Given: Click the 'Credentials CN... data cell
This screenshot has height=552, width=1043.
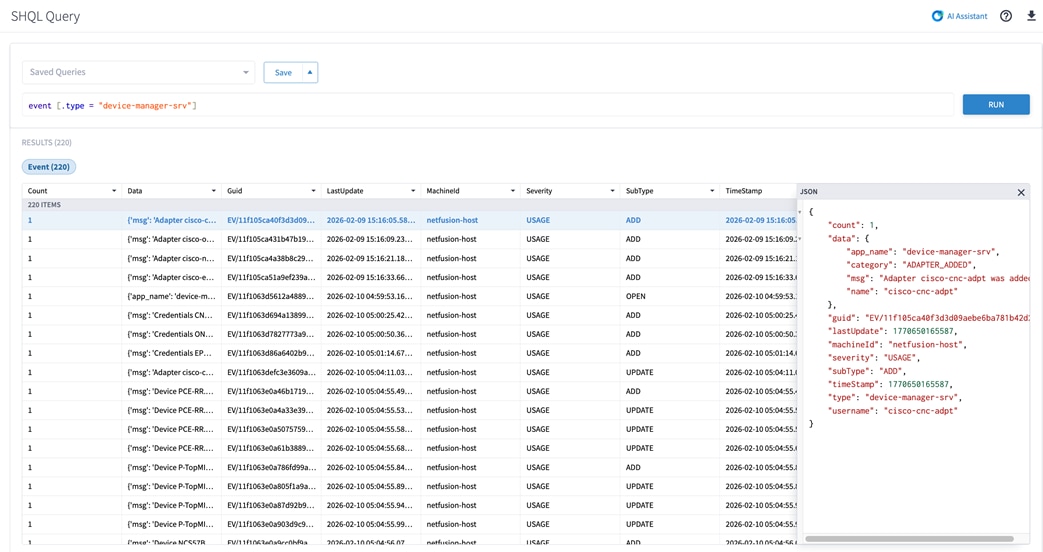Looking at the screenshot, I should tap(170, 315).
